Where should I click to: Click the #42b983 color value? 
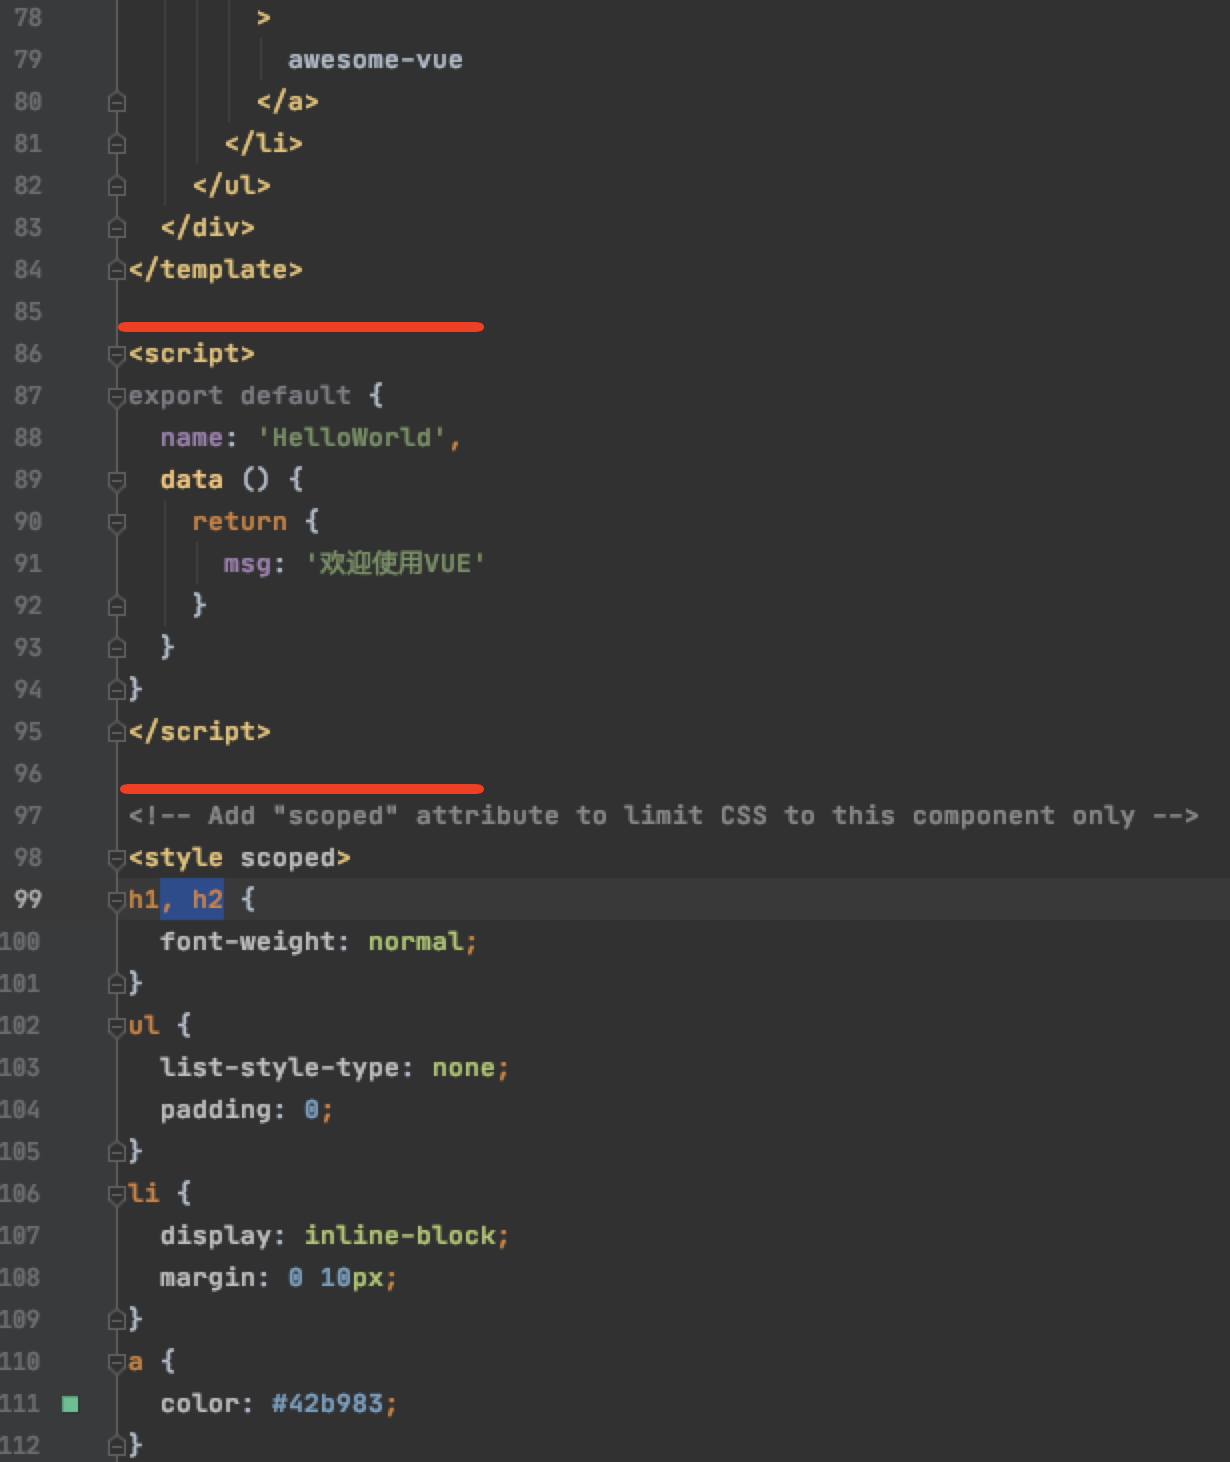[x=327, y=1404]
